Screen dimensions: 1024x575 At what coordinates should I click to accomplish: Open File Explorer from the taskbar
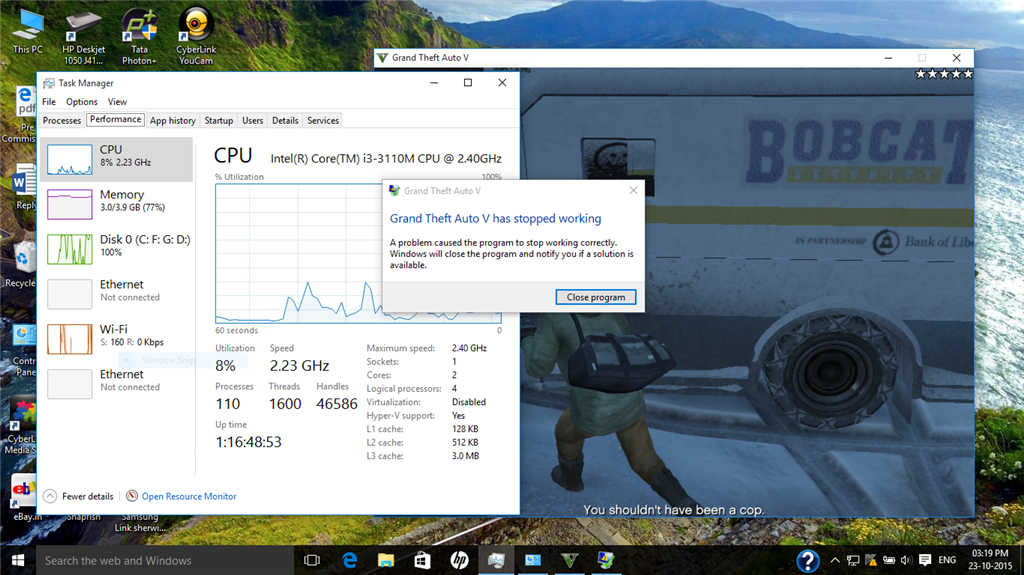tap(386, 561)
